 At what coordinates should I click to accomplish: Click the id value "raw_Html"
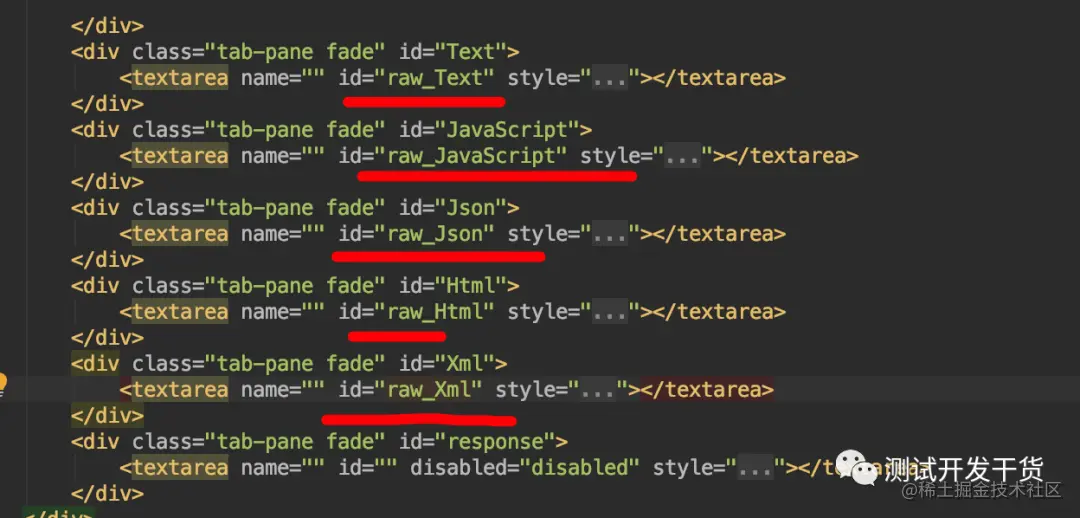(x=435, y=312)
